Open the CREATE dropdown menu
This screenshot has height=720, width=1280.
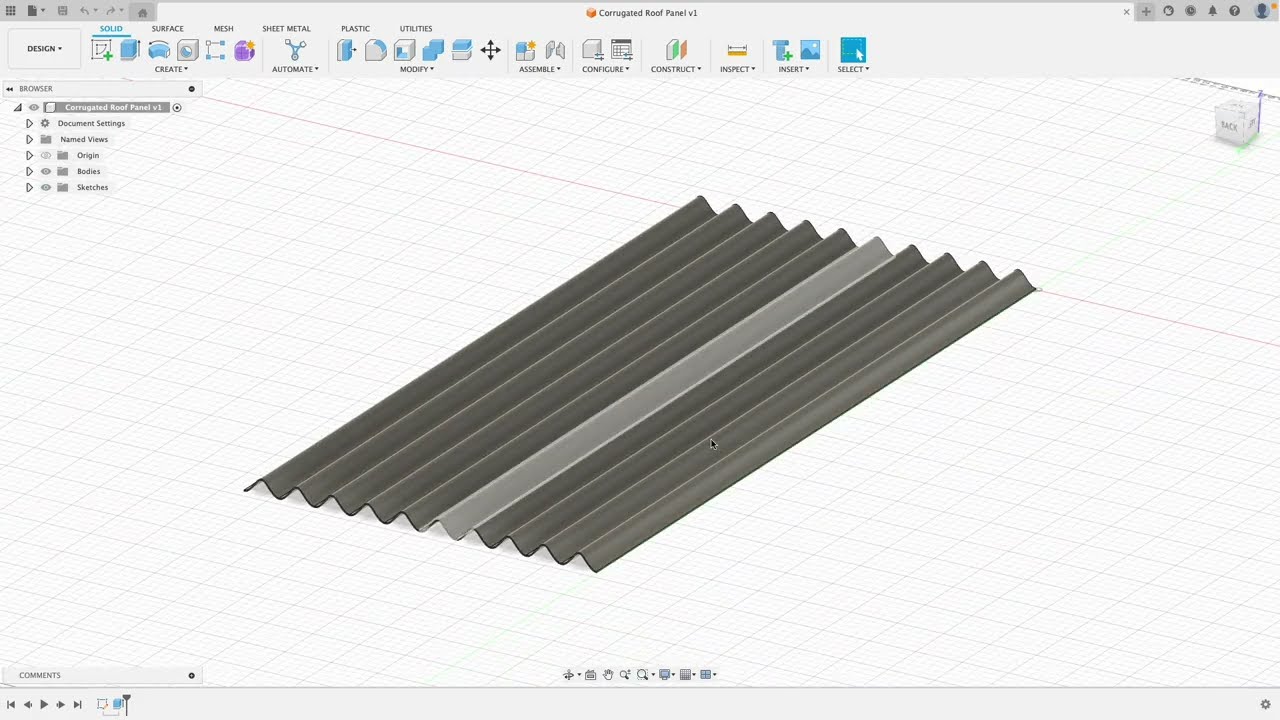click(171, 69)
